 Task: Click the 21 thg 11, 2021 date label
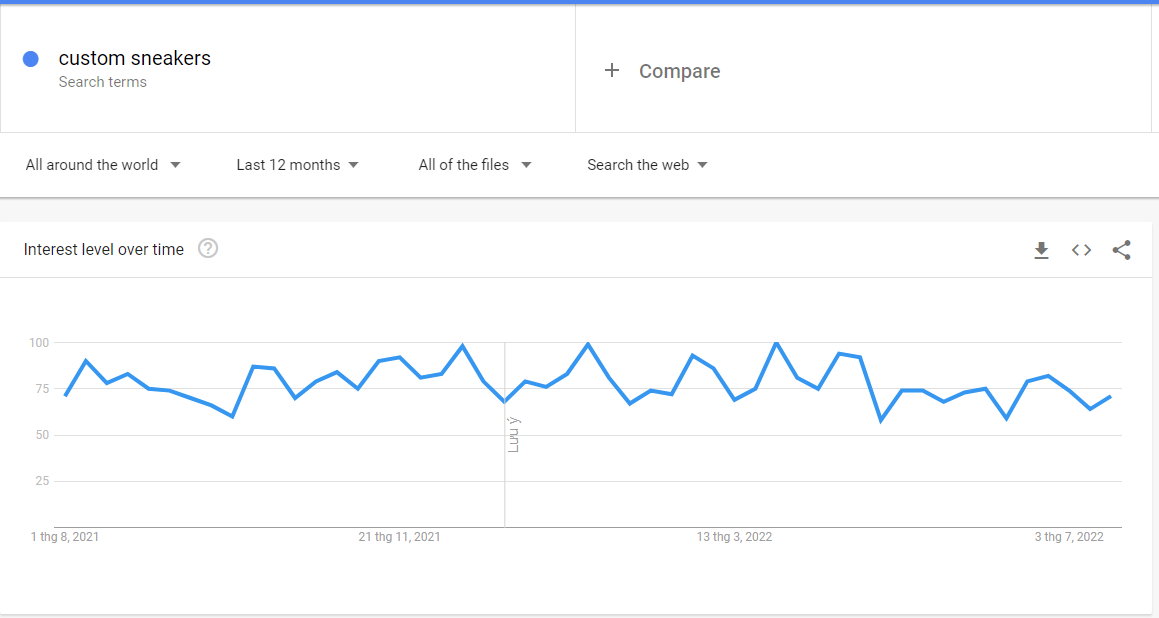399,537
